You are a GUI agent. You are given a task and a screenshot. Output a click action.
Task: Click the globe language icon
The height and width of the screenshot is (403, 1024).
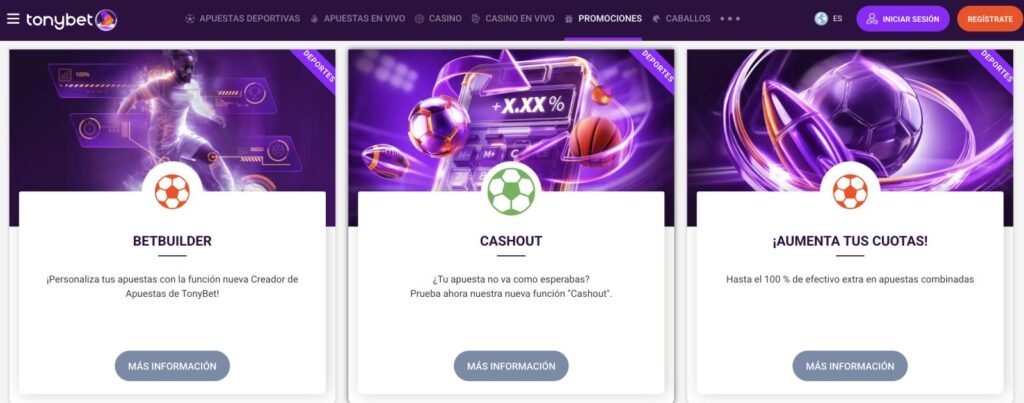click(821, 19)
